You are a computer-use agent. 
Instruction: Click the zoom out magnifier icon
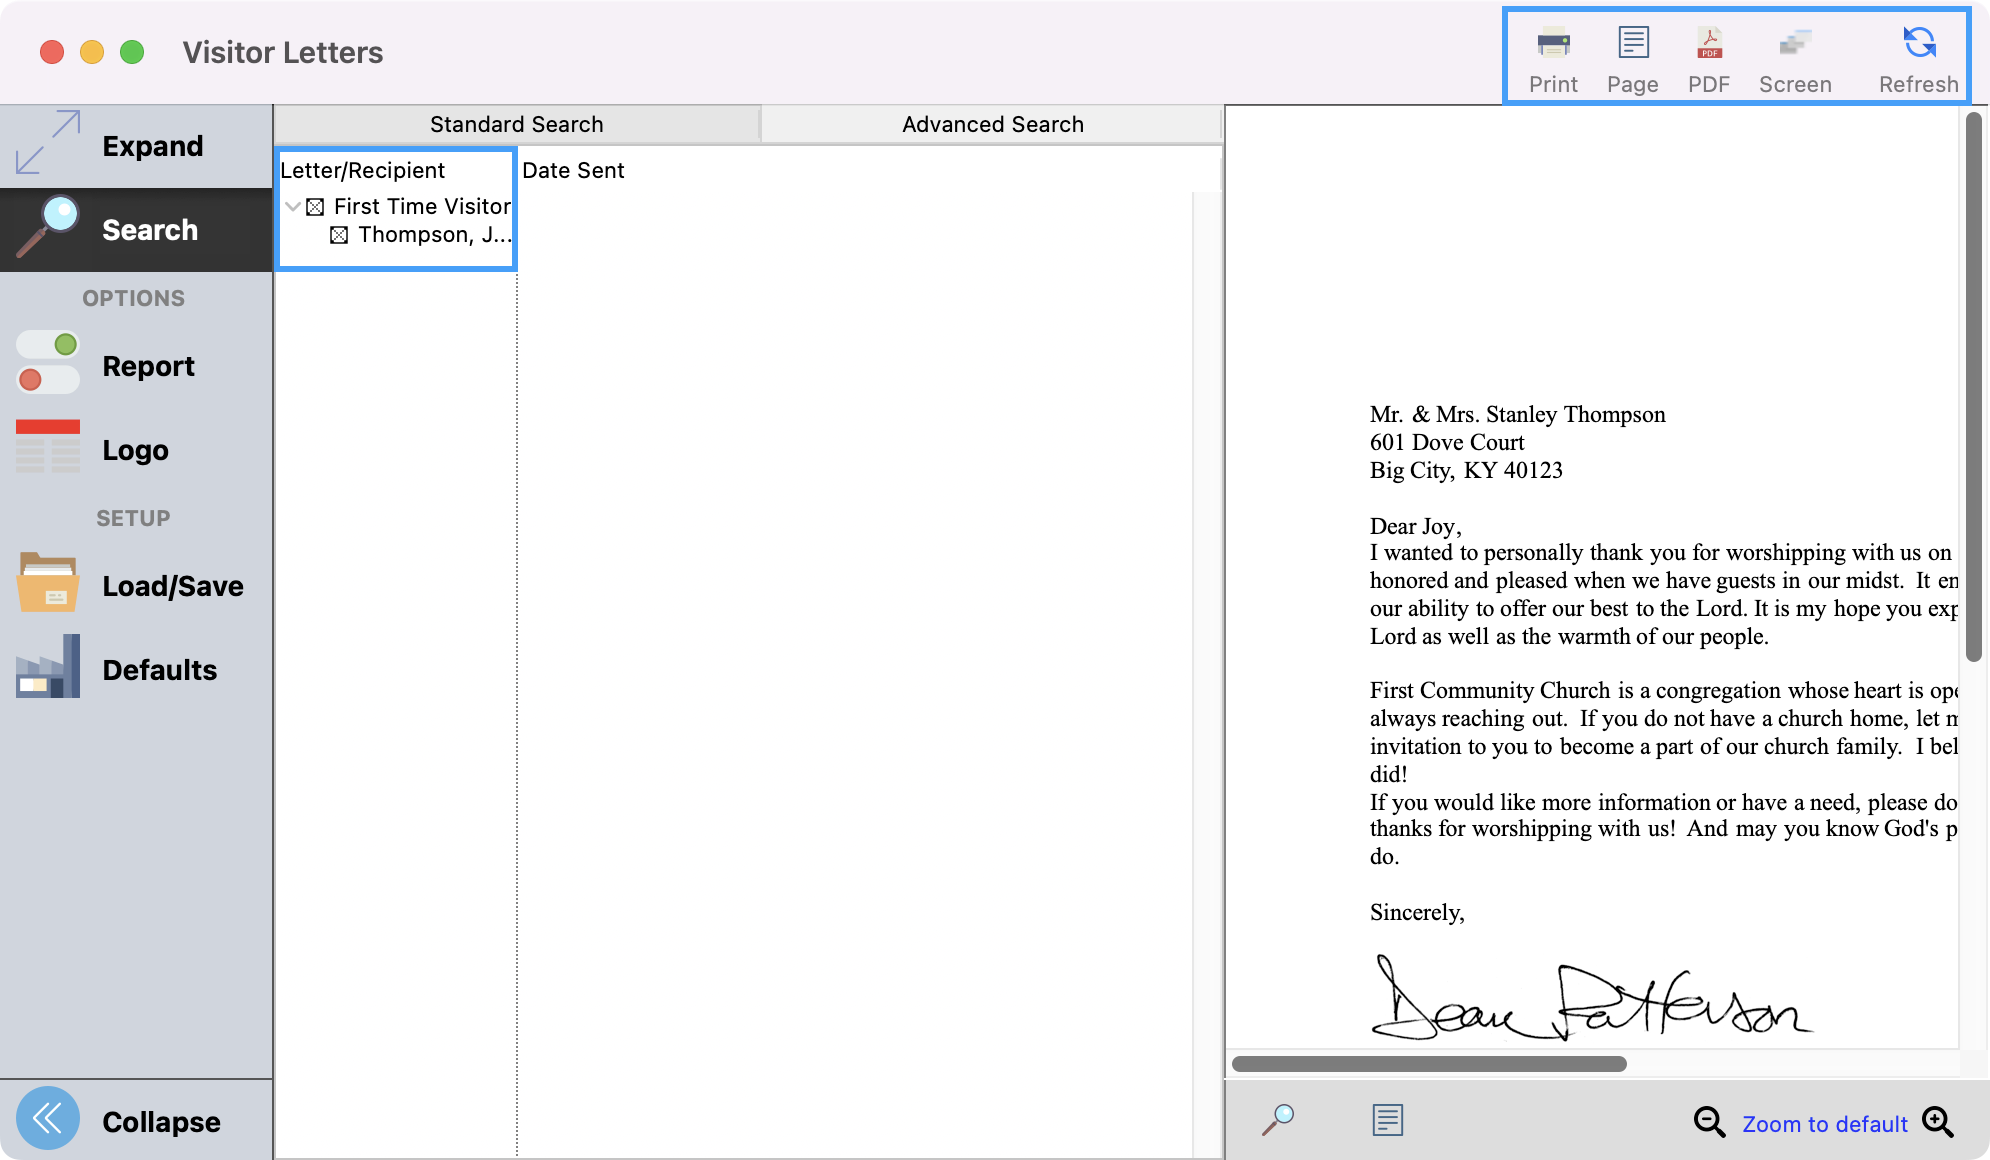pos(1708,1122)
